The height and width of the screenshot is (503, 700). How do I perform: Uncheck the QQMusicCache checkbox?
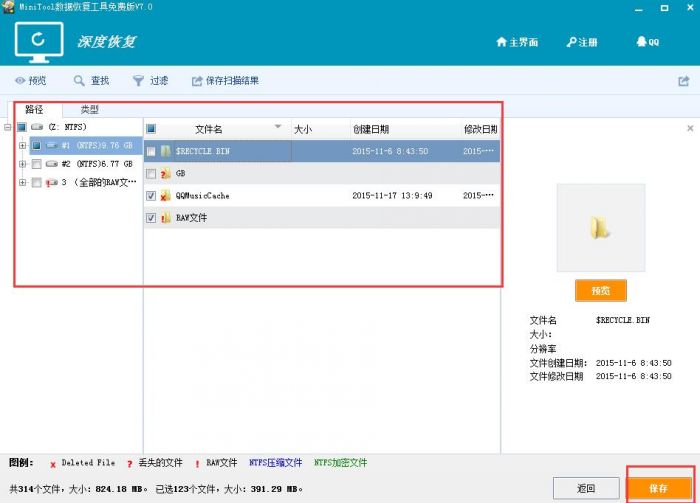[x=151, y=195]
